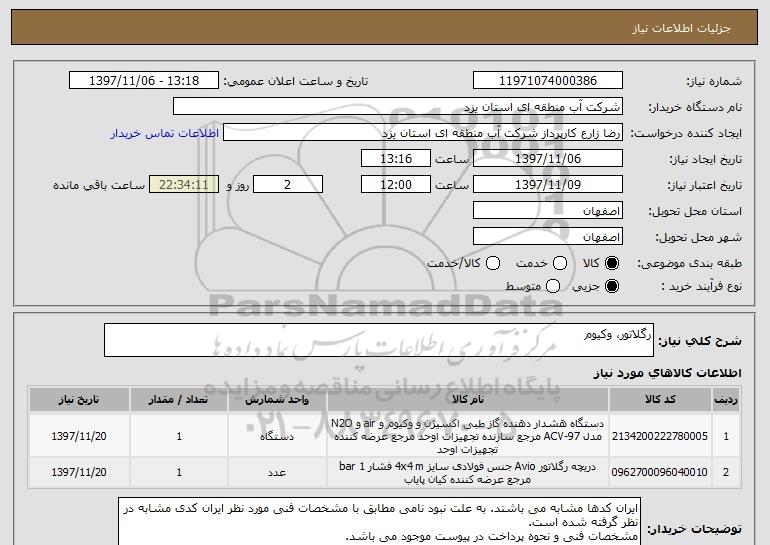The width and height of the screenshot is (770, 545).
Task: Click the quantity cell in row 1
Action: point(179,436)
